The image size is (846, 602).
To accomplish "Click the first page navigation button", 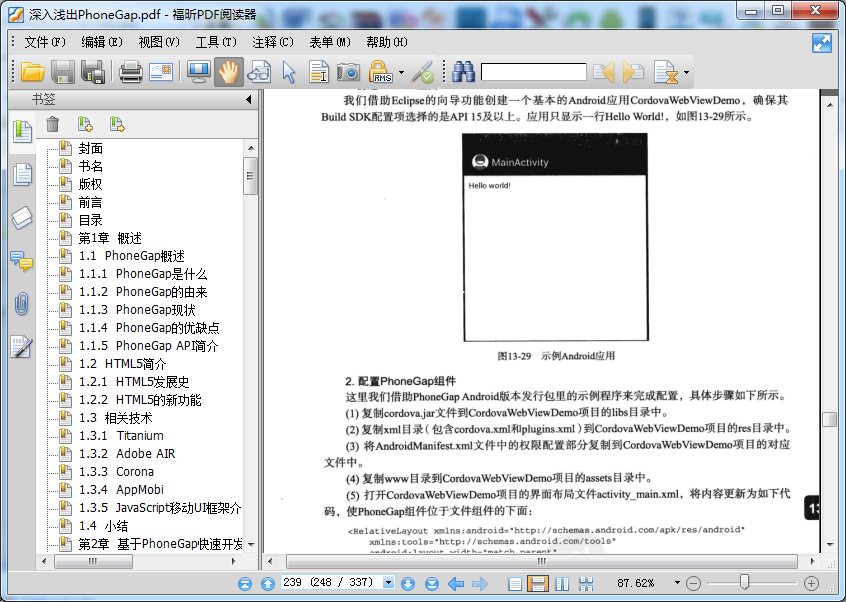I will (245, 583).
